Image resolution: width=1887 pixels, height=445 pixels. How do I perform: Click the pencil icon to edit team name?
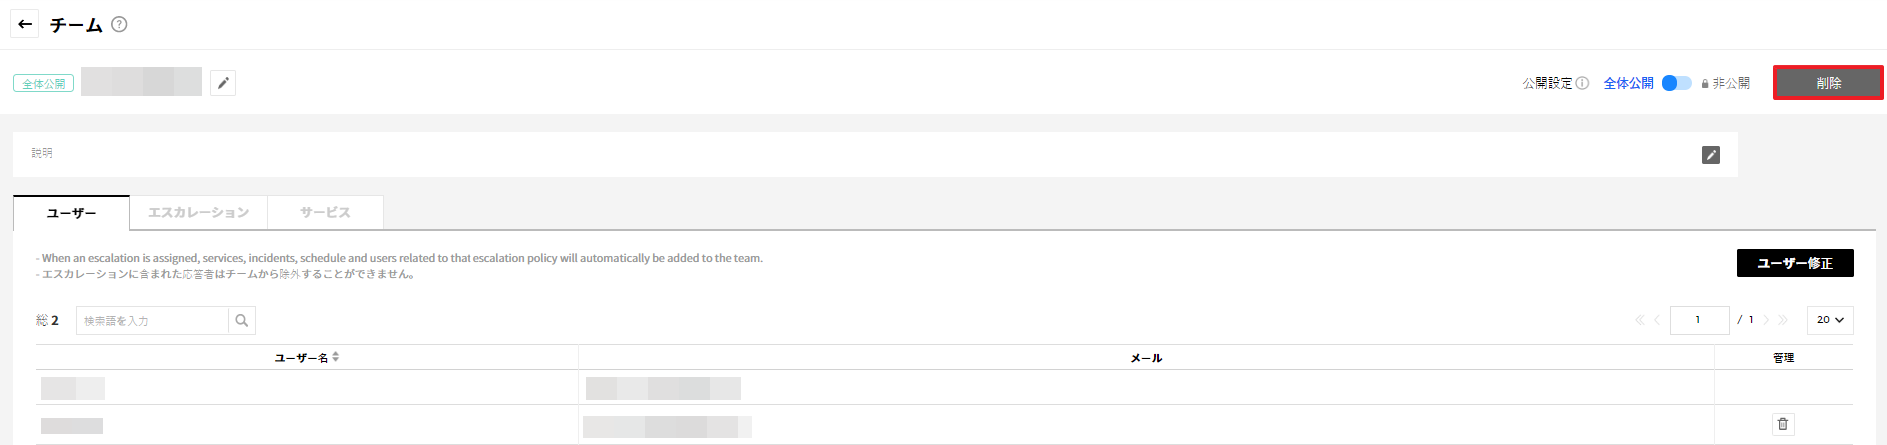tap(223, 83)
